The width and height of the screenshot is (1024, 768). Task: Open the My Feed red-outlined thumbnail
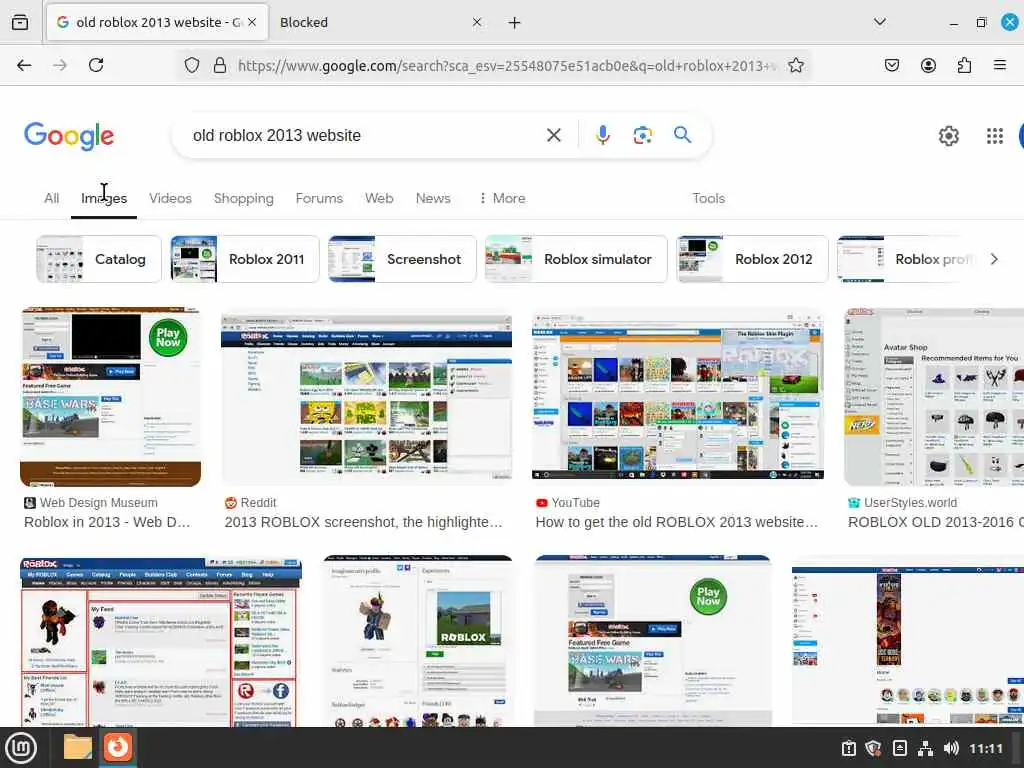pos(161,641)
